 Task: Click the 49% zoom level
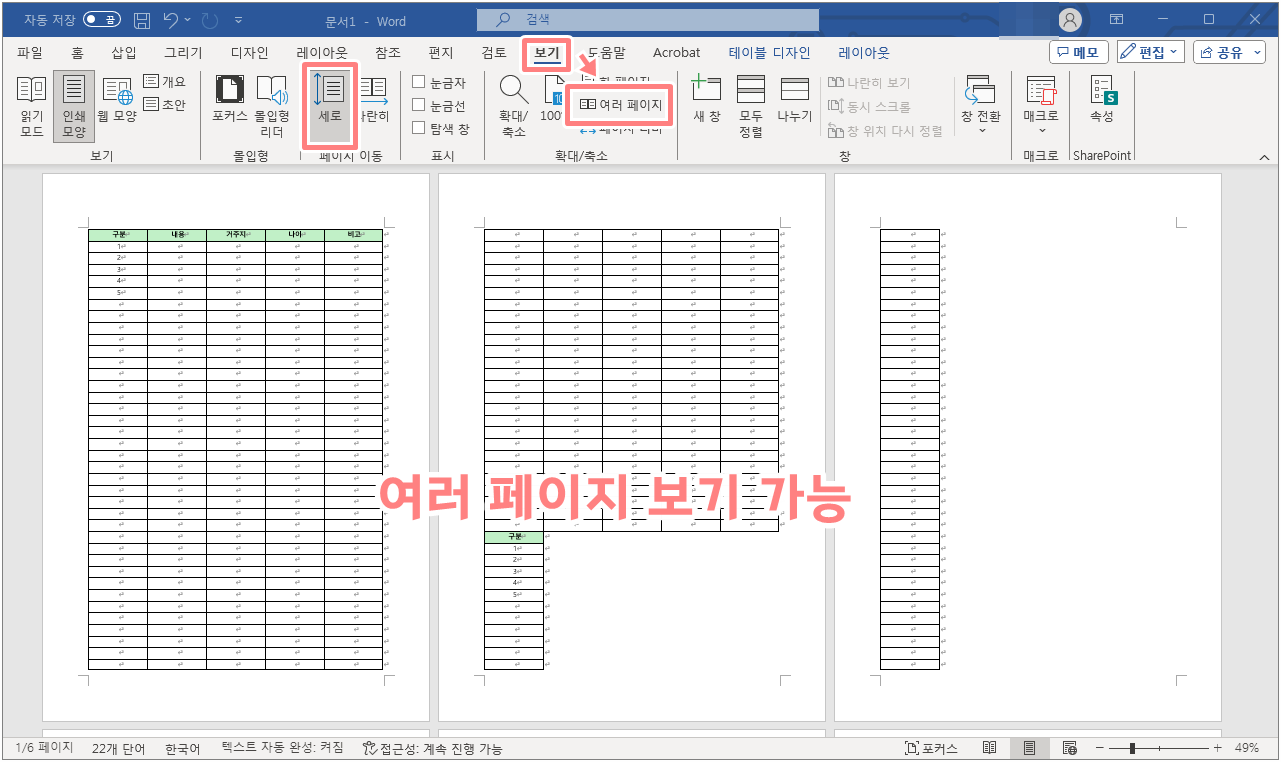point(1246,748)
